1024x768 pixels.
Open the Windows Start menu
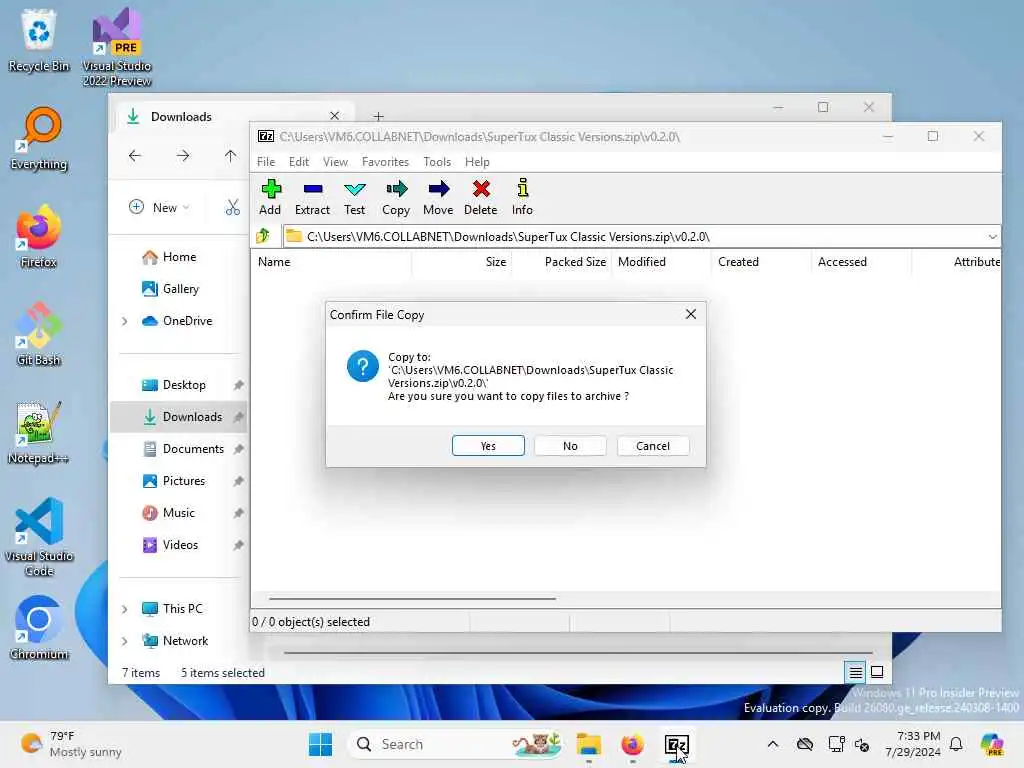tap(320, 744)
